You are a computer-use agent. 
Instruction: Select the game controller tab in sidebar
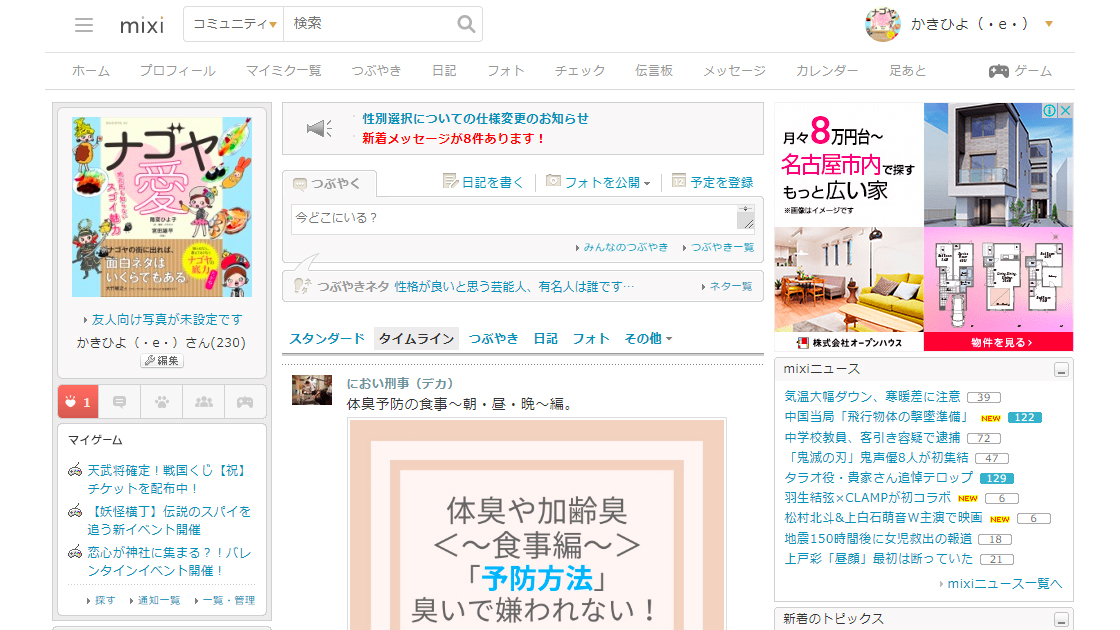click(x=245, y=402)
